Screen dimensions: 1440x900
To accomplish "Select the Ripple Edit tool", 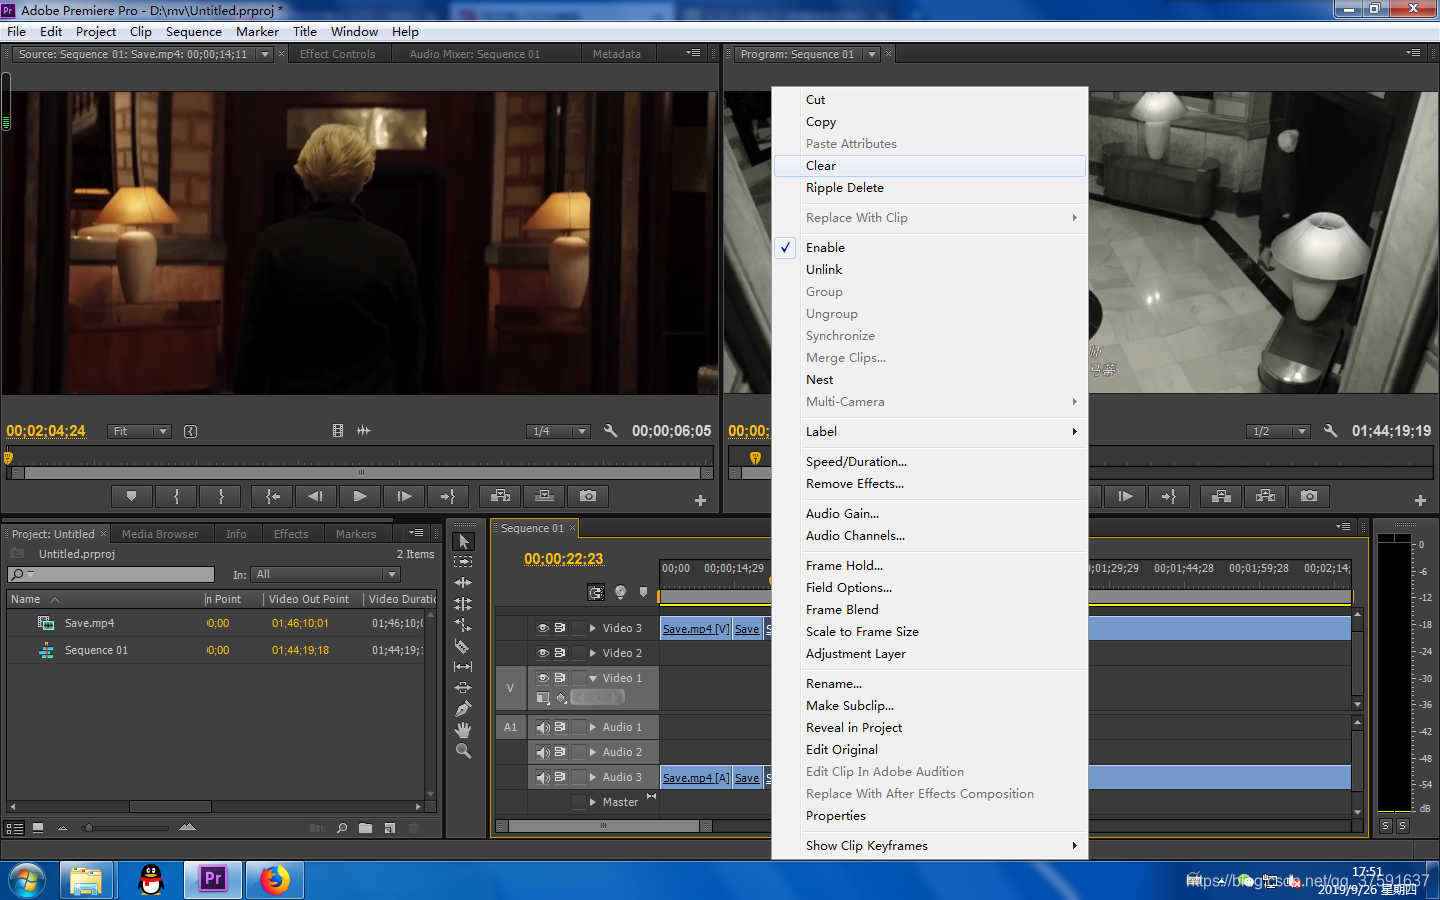I will pyautogui.click(x=463, y=583).
